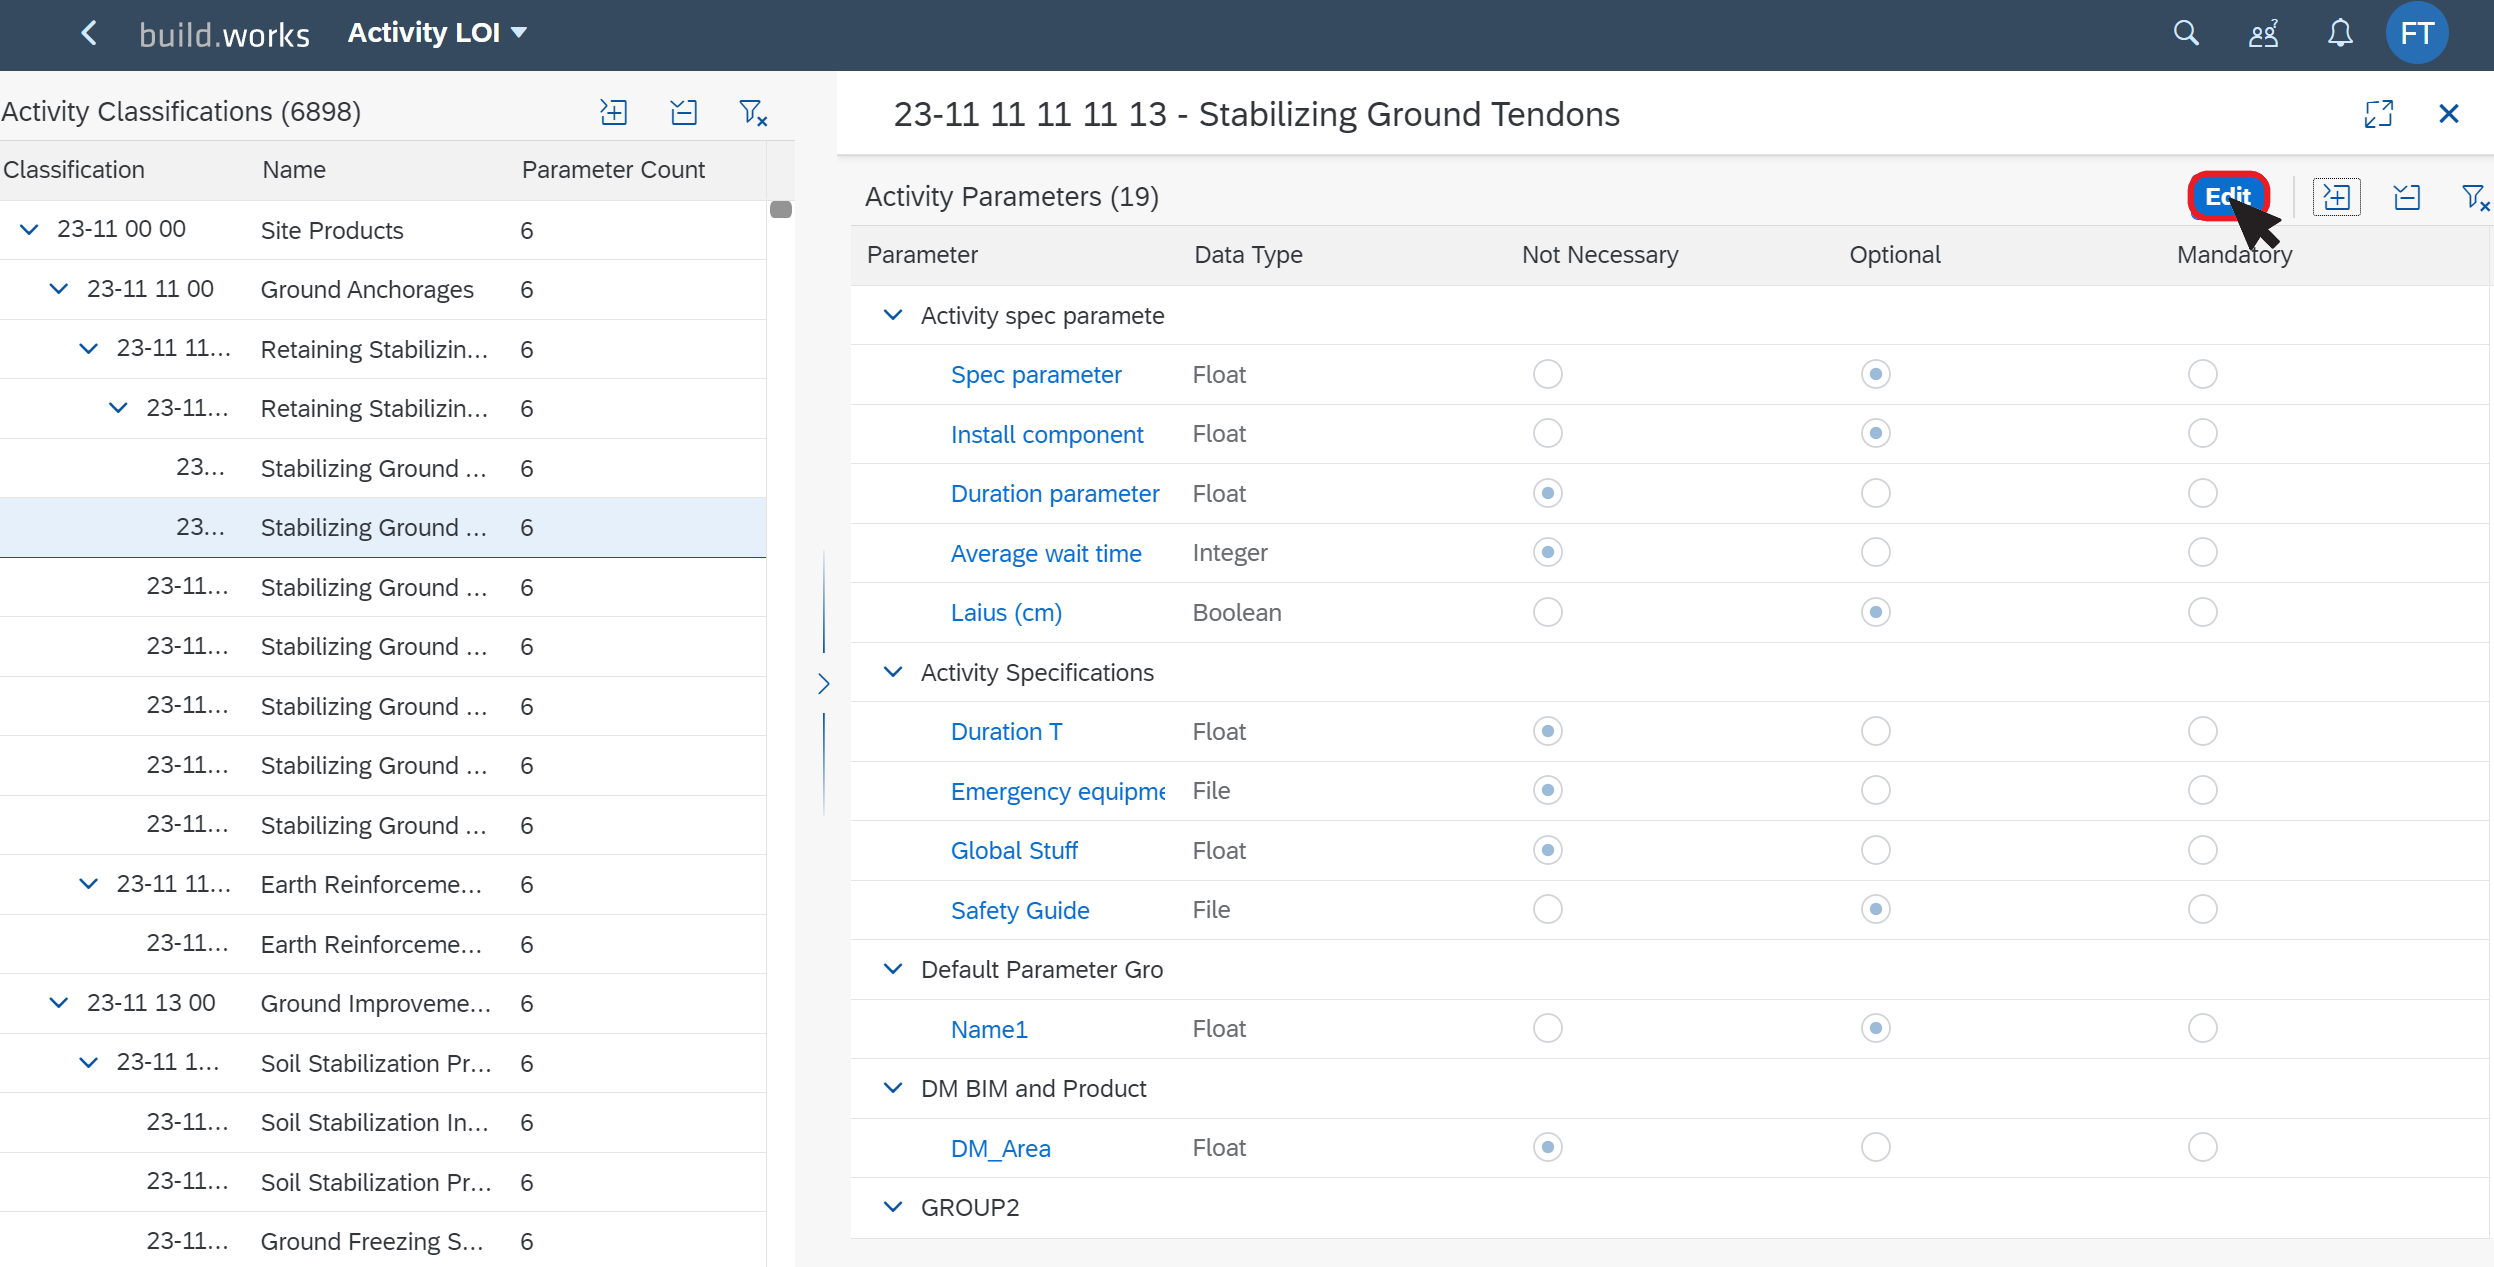
Task: Expand all in Activity Parameters toolbar
Action: [2337, 197]
